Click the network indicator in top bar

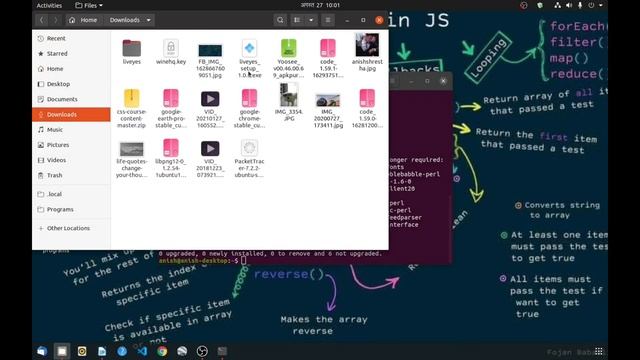pos(557,5)
